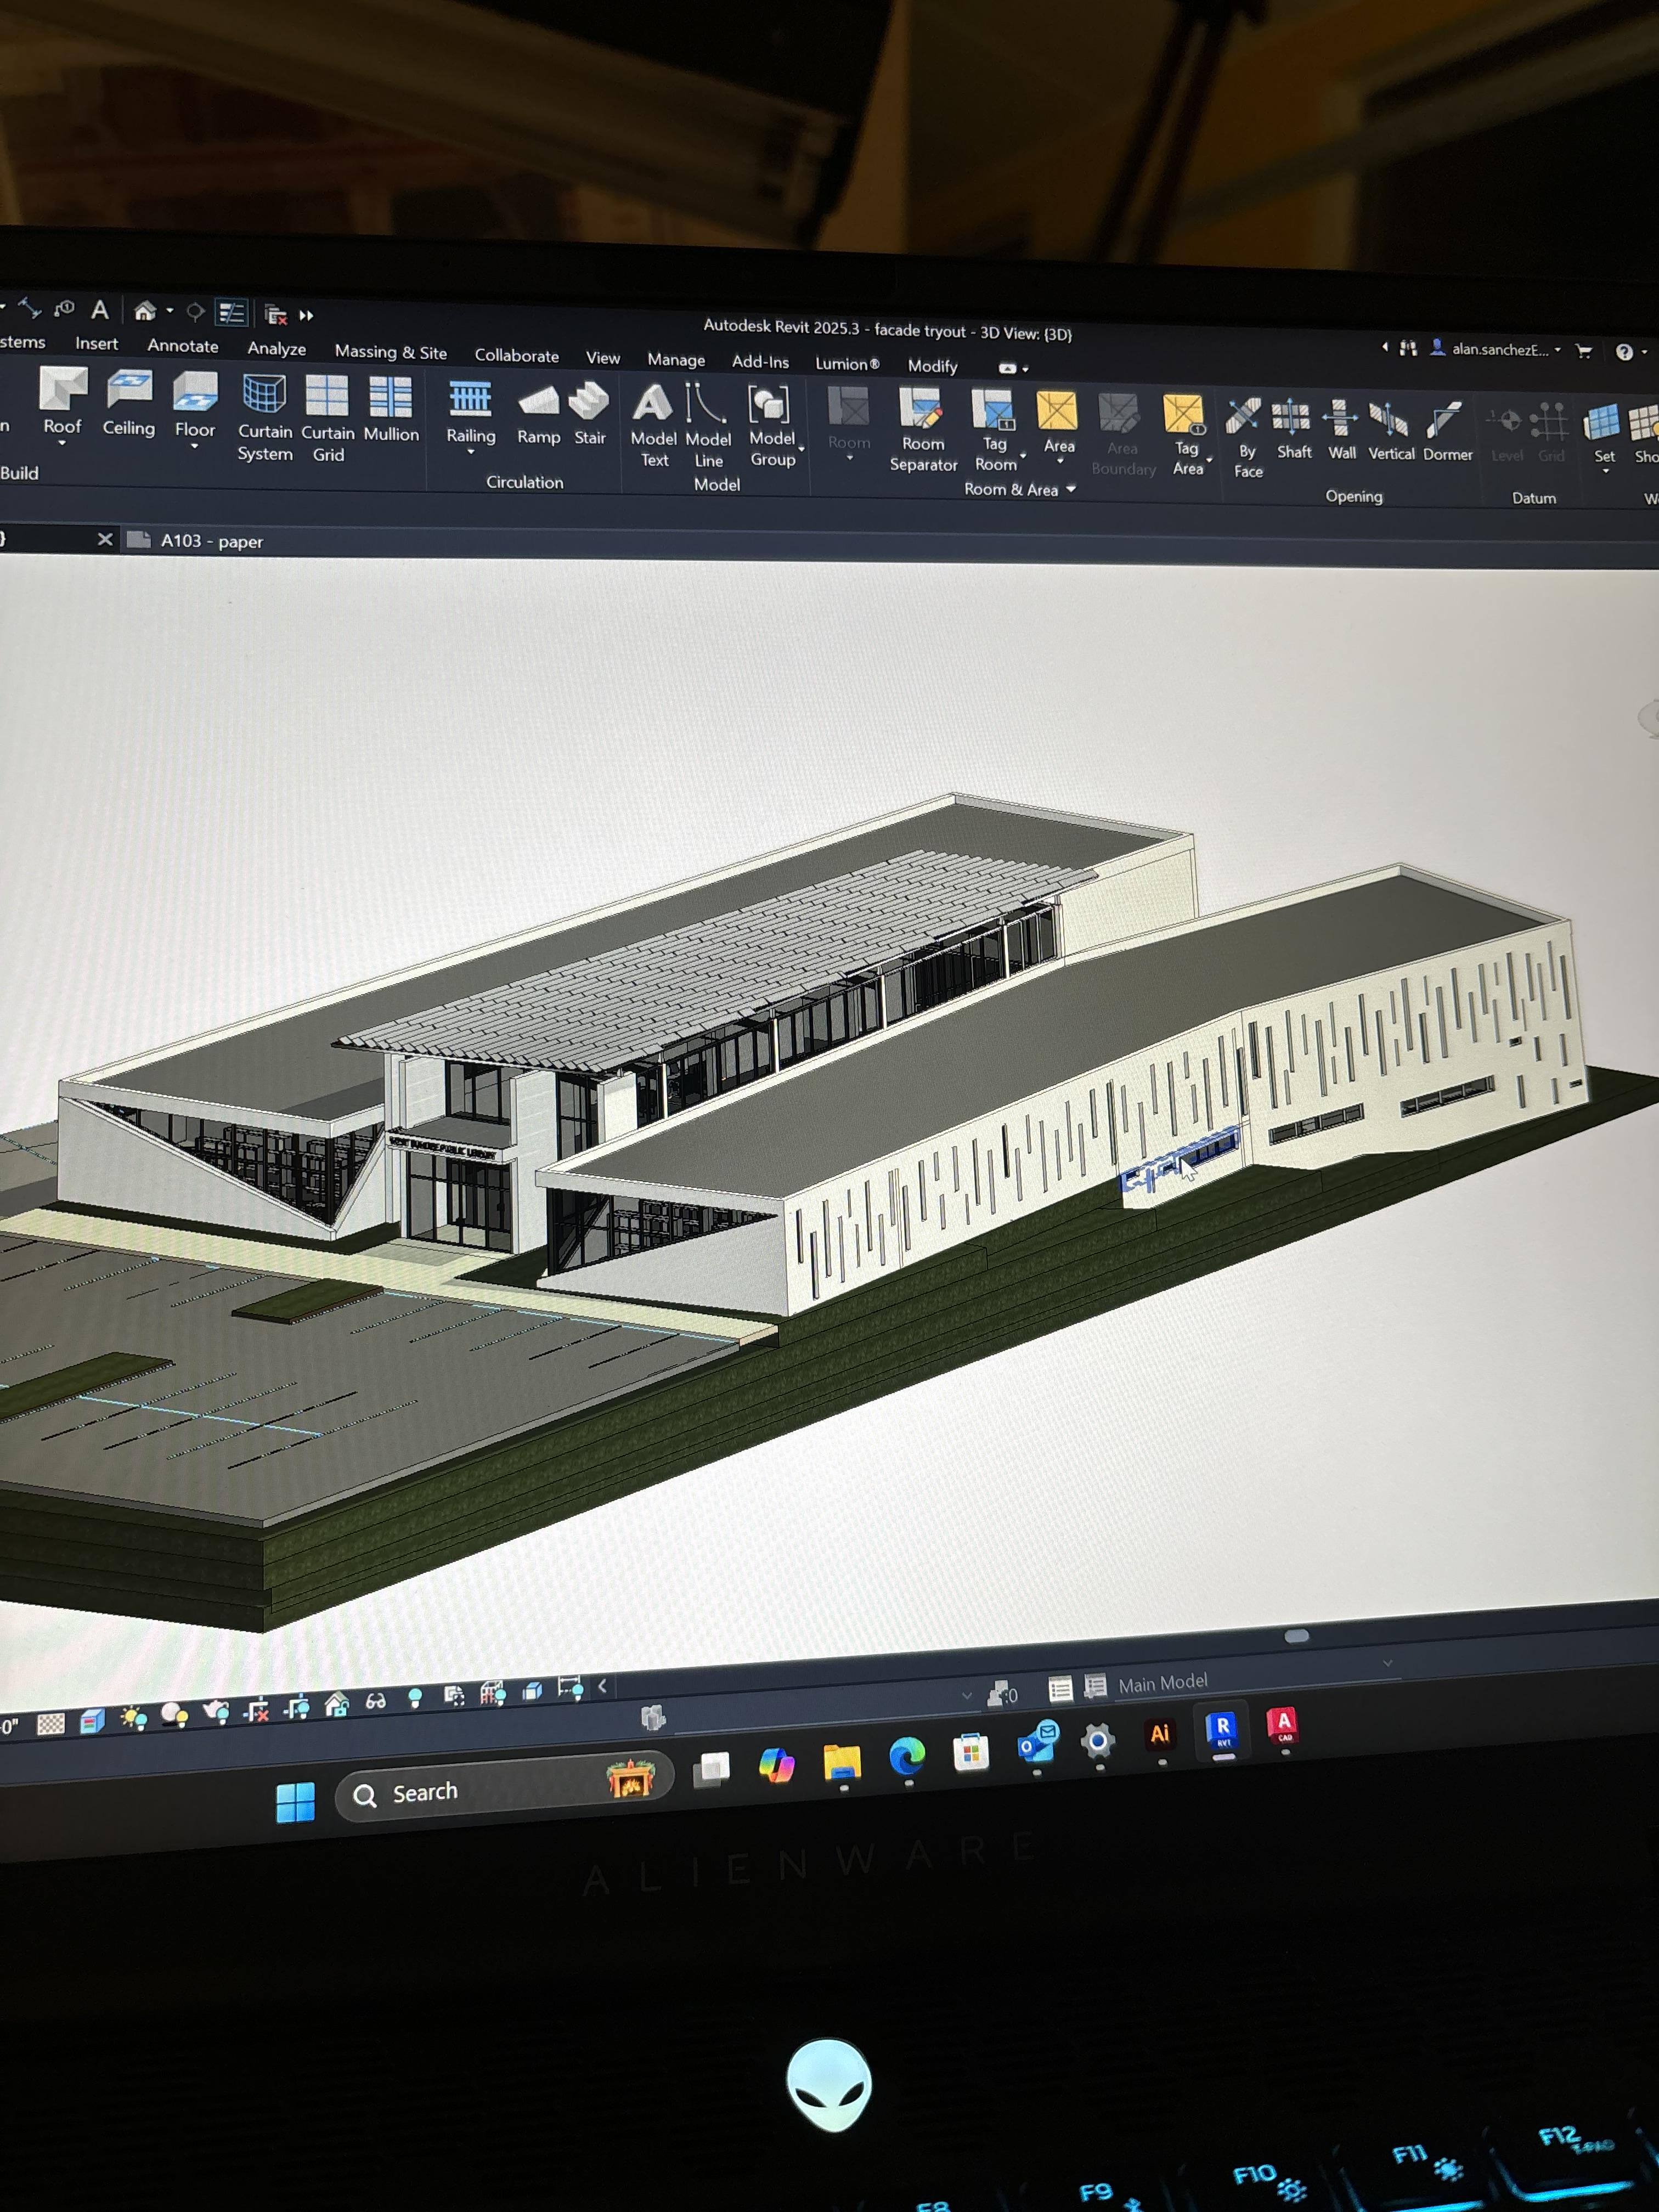Toggle temporary hide/isolate glasses icon
The height and width of the screenshot is (2212, 1659).
tap(376, 1701)
